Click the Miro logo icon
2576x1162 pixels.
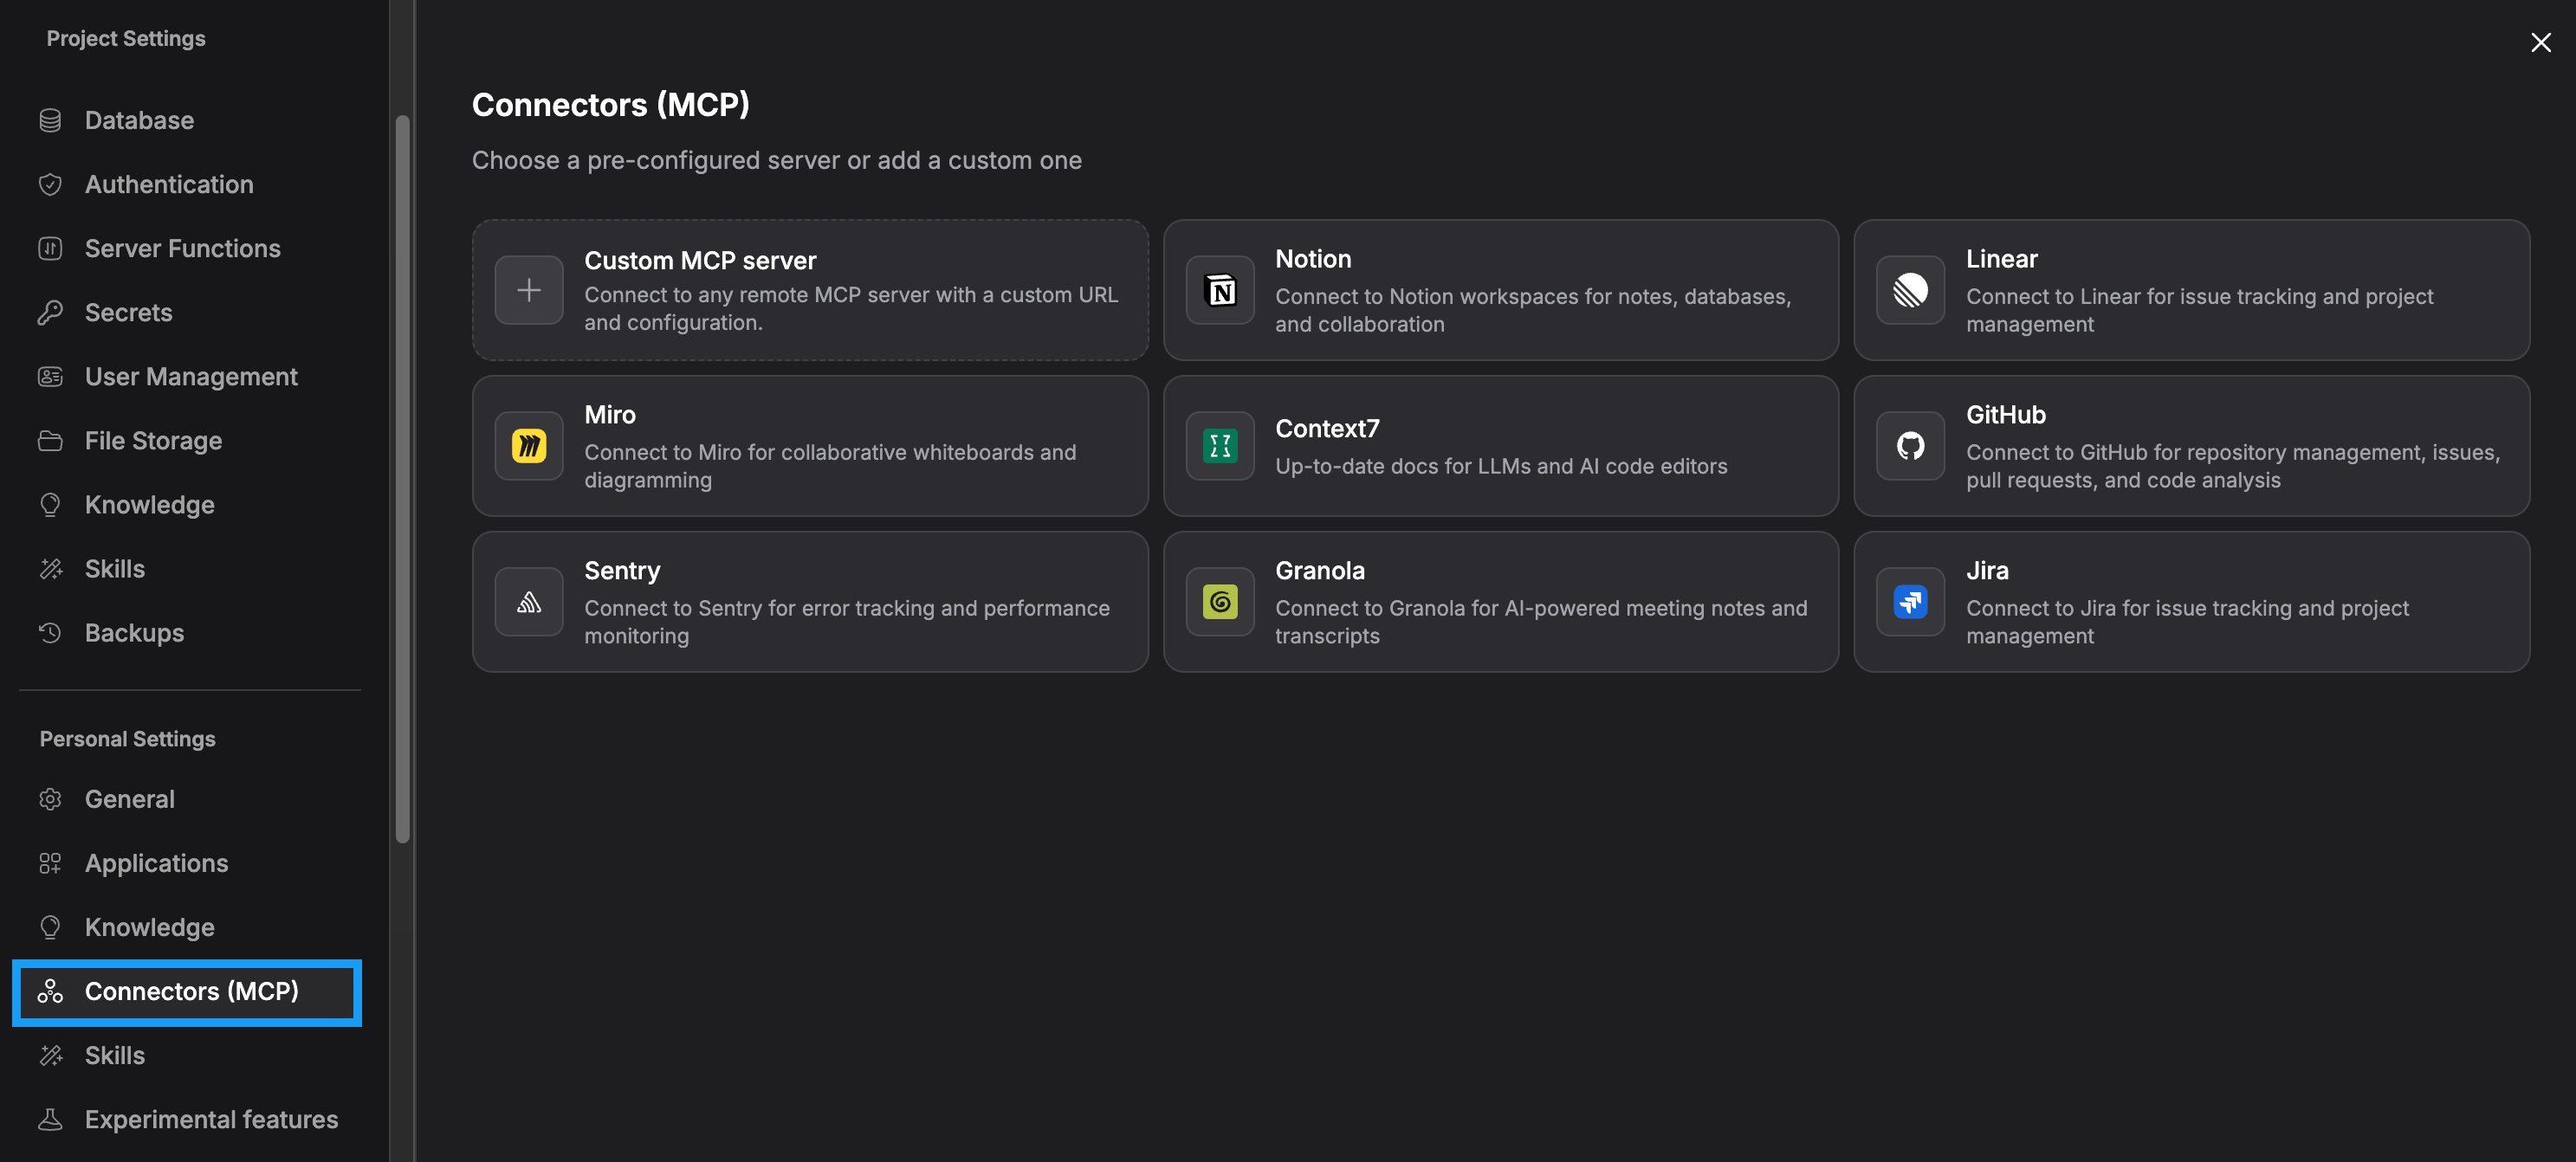[x=529, y=446]
